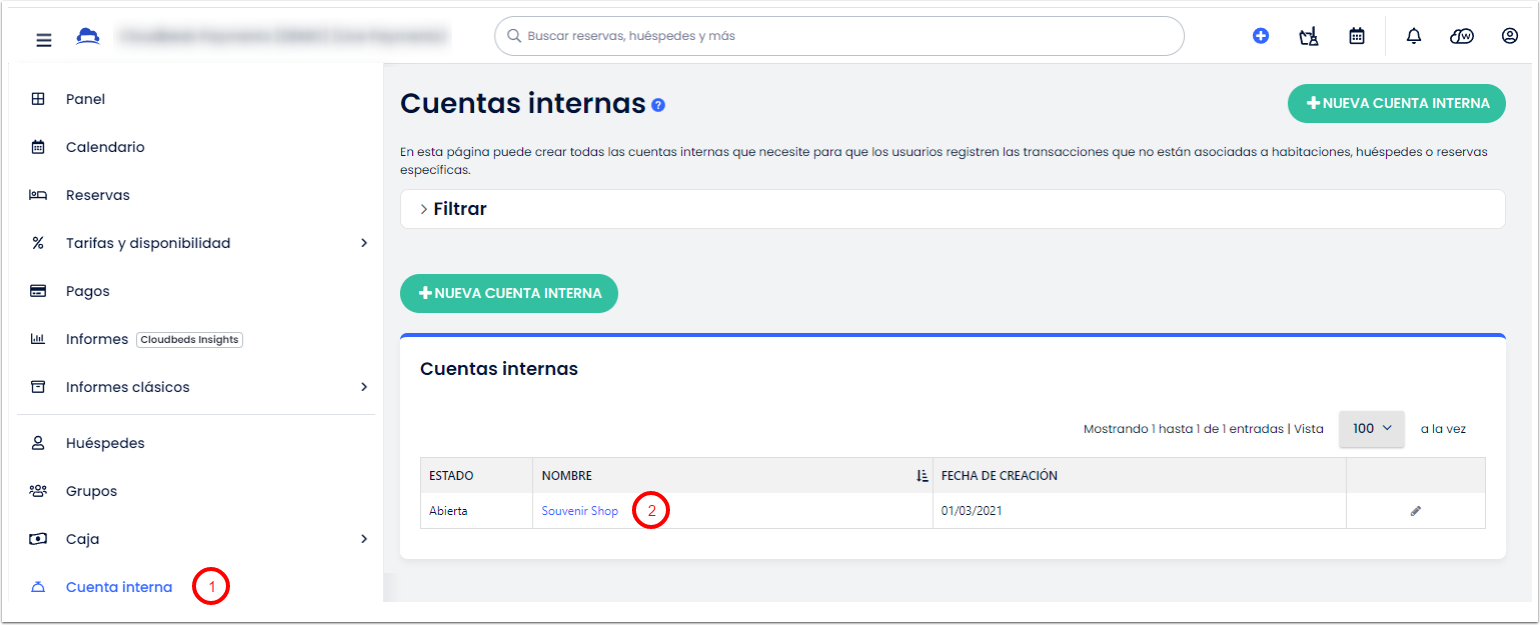The image size is (1540, 625).
Task: Click the pencil edit icon for Souvenir Shop
Action: tap(1415, 511)
